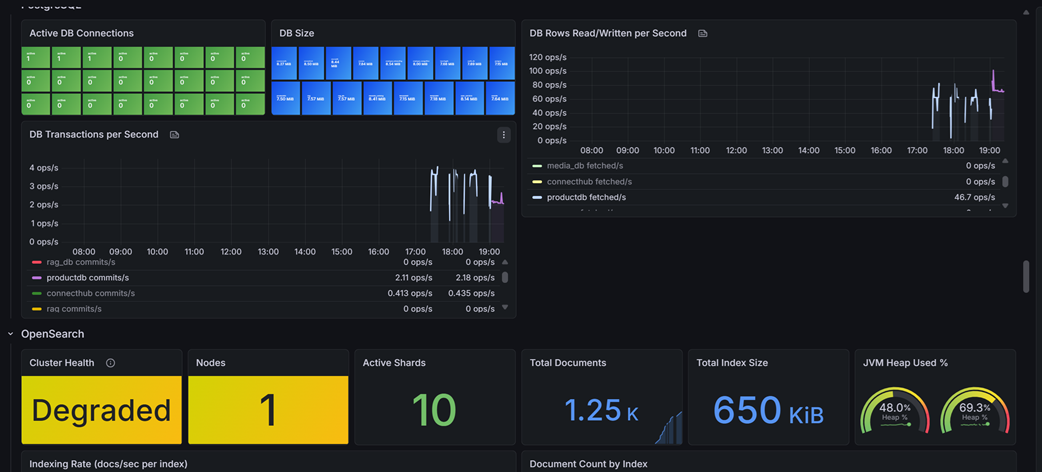Click the up arrow of the DB Rows legend scrollbar
Screen dimensions: 1042x472
tap(1005, 161)
